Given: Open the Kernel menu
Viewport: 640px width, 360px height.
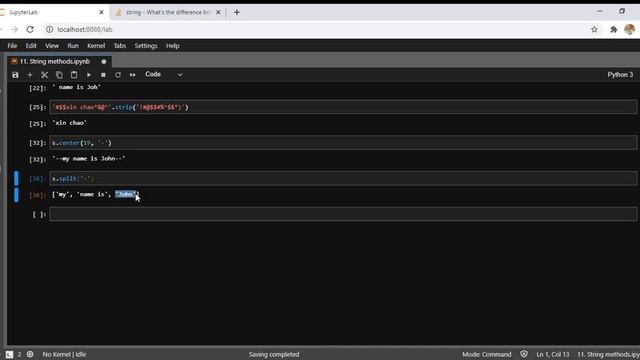Looking at the screenshot, I should pyautogui.click(x=96, y=46).
